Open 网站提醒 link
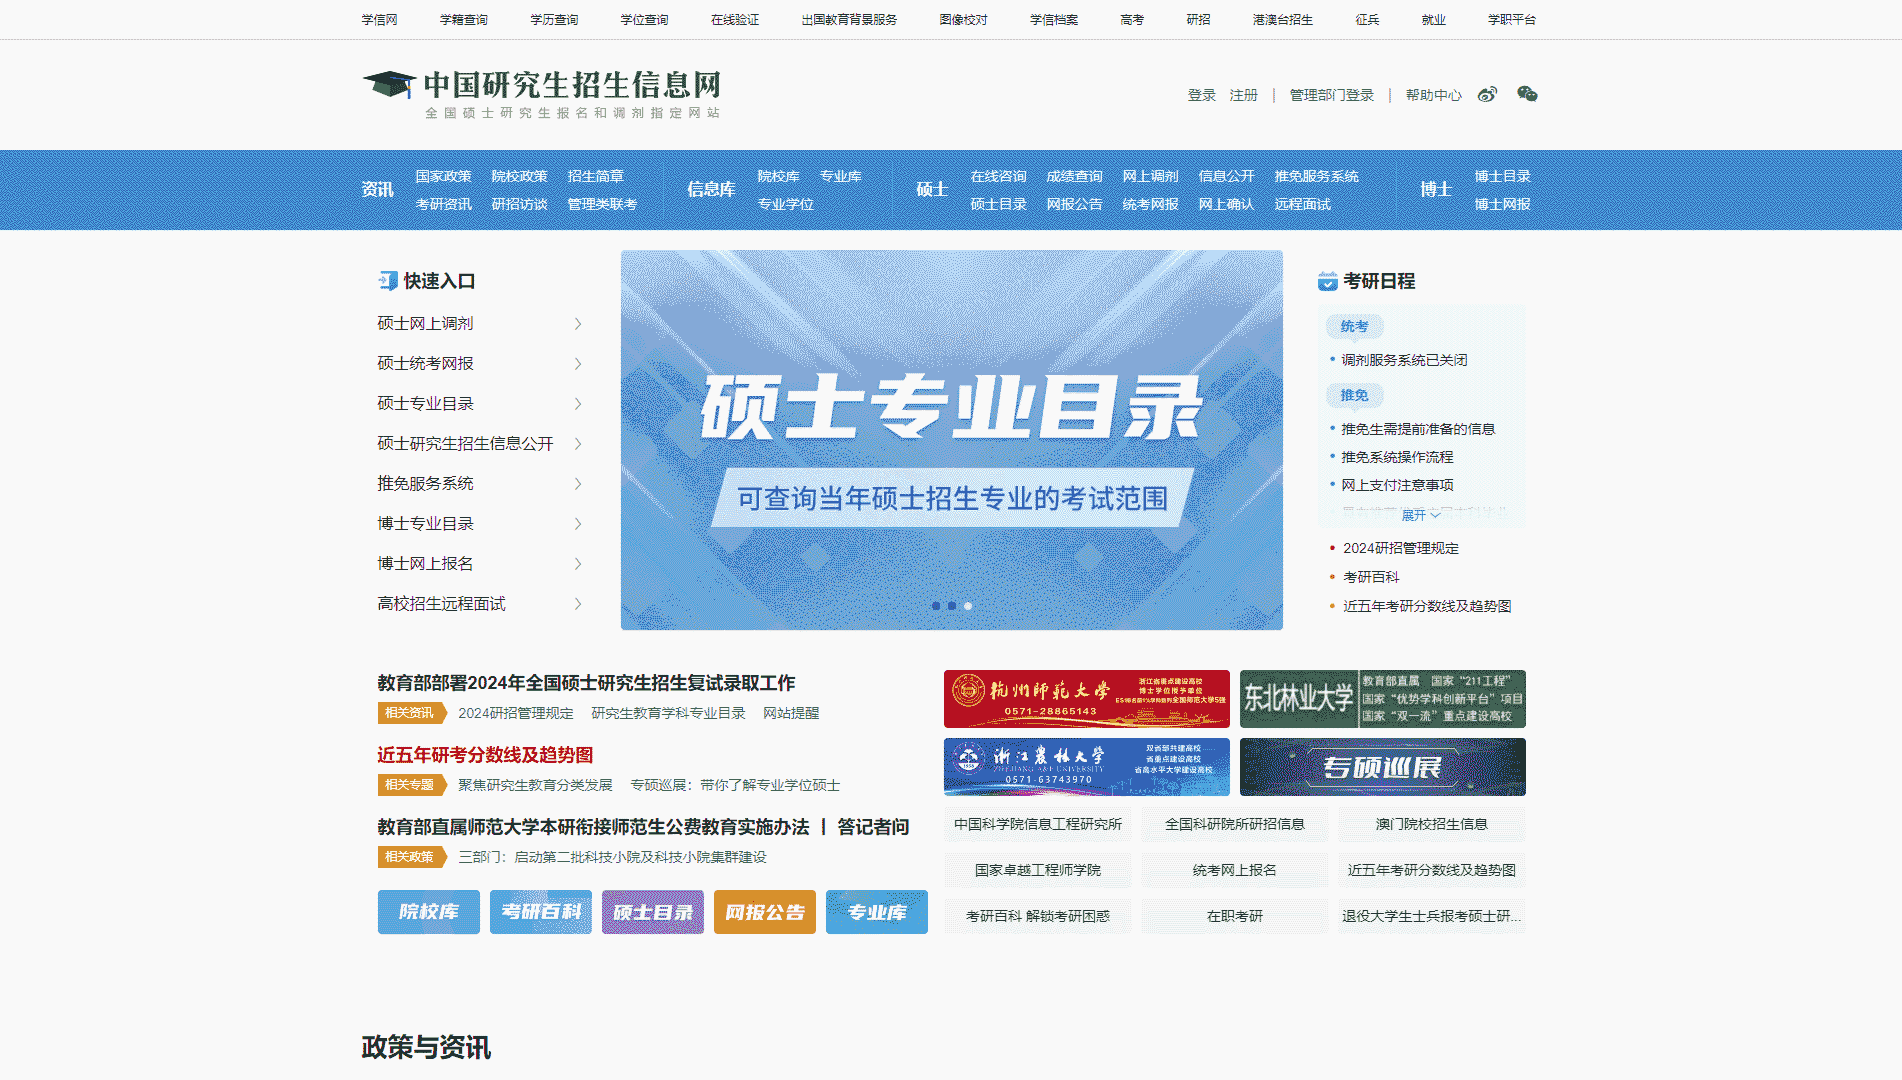The image size is (1902, 1080). pos(791,713)
